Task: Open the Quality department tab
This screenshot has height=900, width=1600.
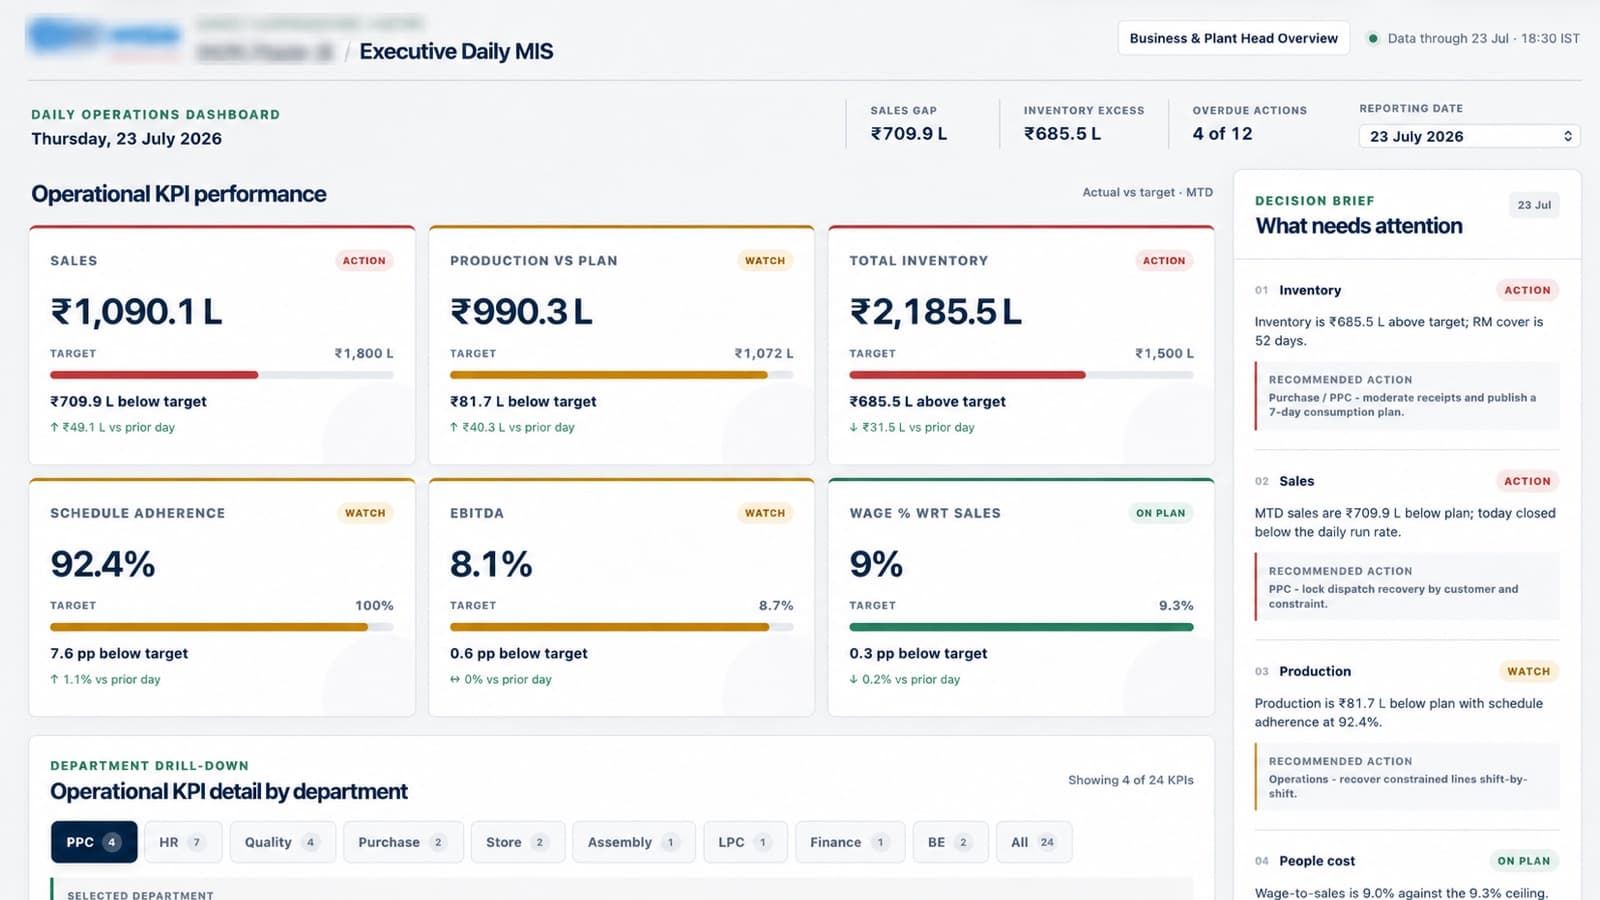Action: click(x=282, y=842)
